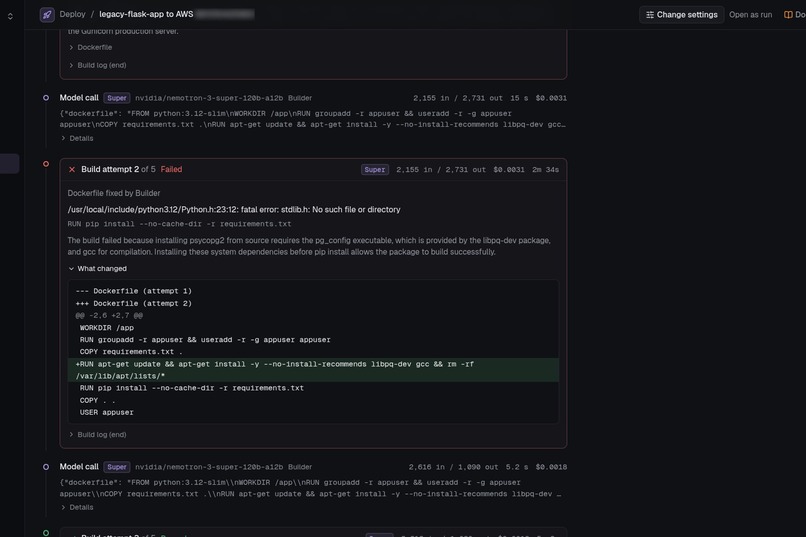Click the 2m 34s duration value
The image size is (806, 537).
545,170
